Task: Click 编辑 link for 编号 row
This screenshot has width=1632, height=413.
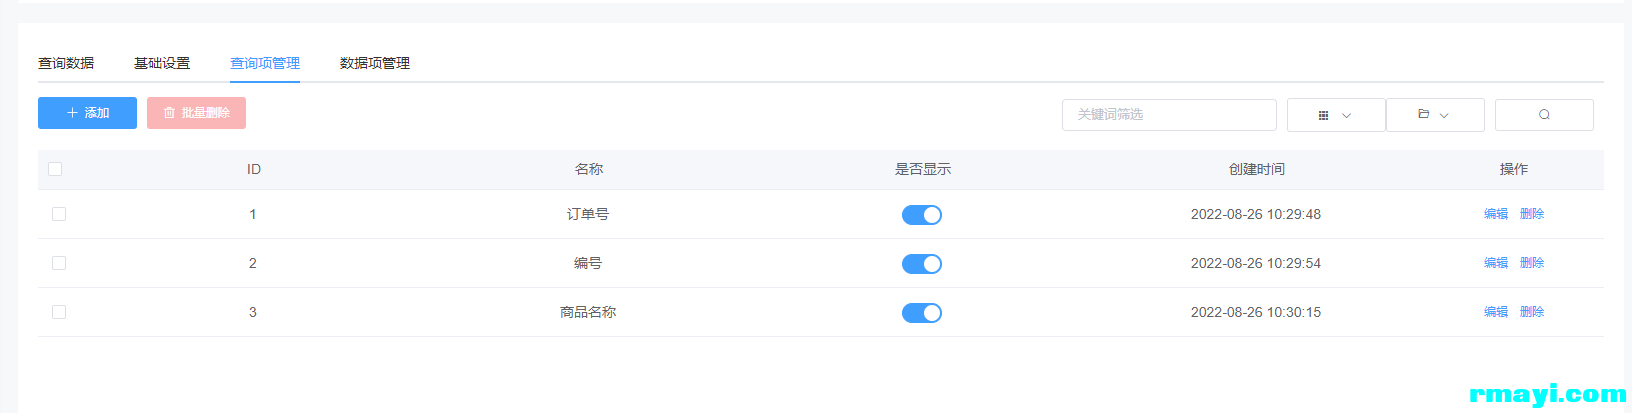Action: click(1496, 263)
